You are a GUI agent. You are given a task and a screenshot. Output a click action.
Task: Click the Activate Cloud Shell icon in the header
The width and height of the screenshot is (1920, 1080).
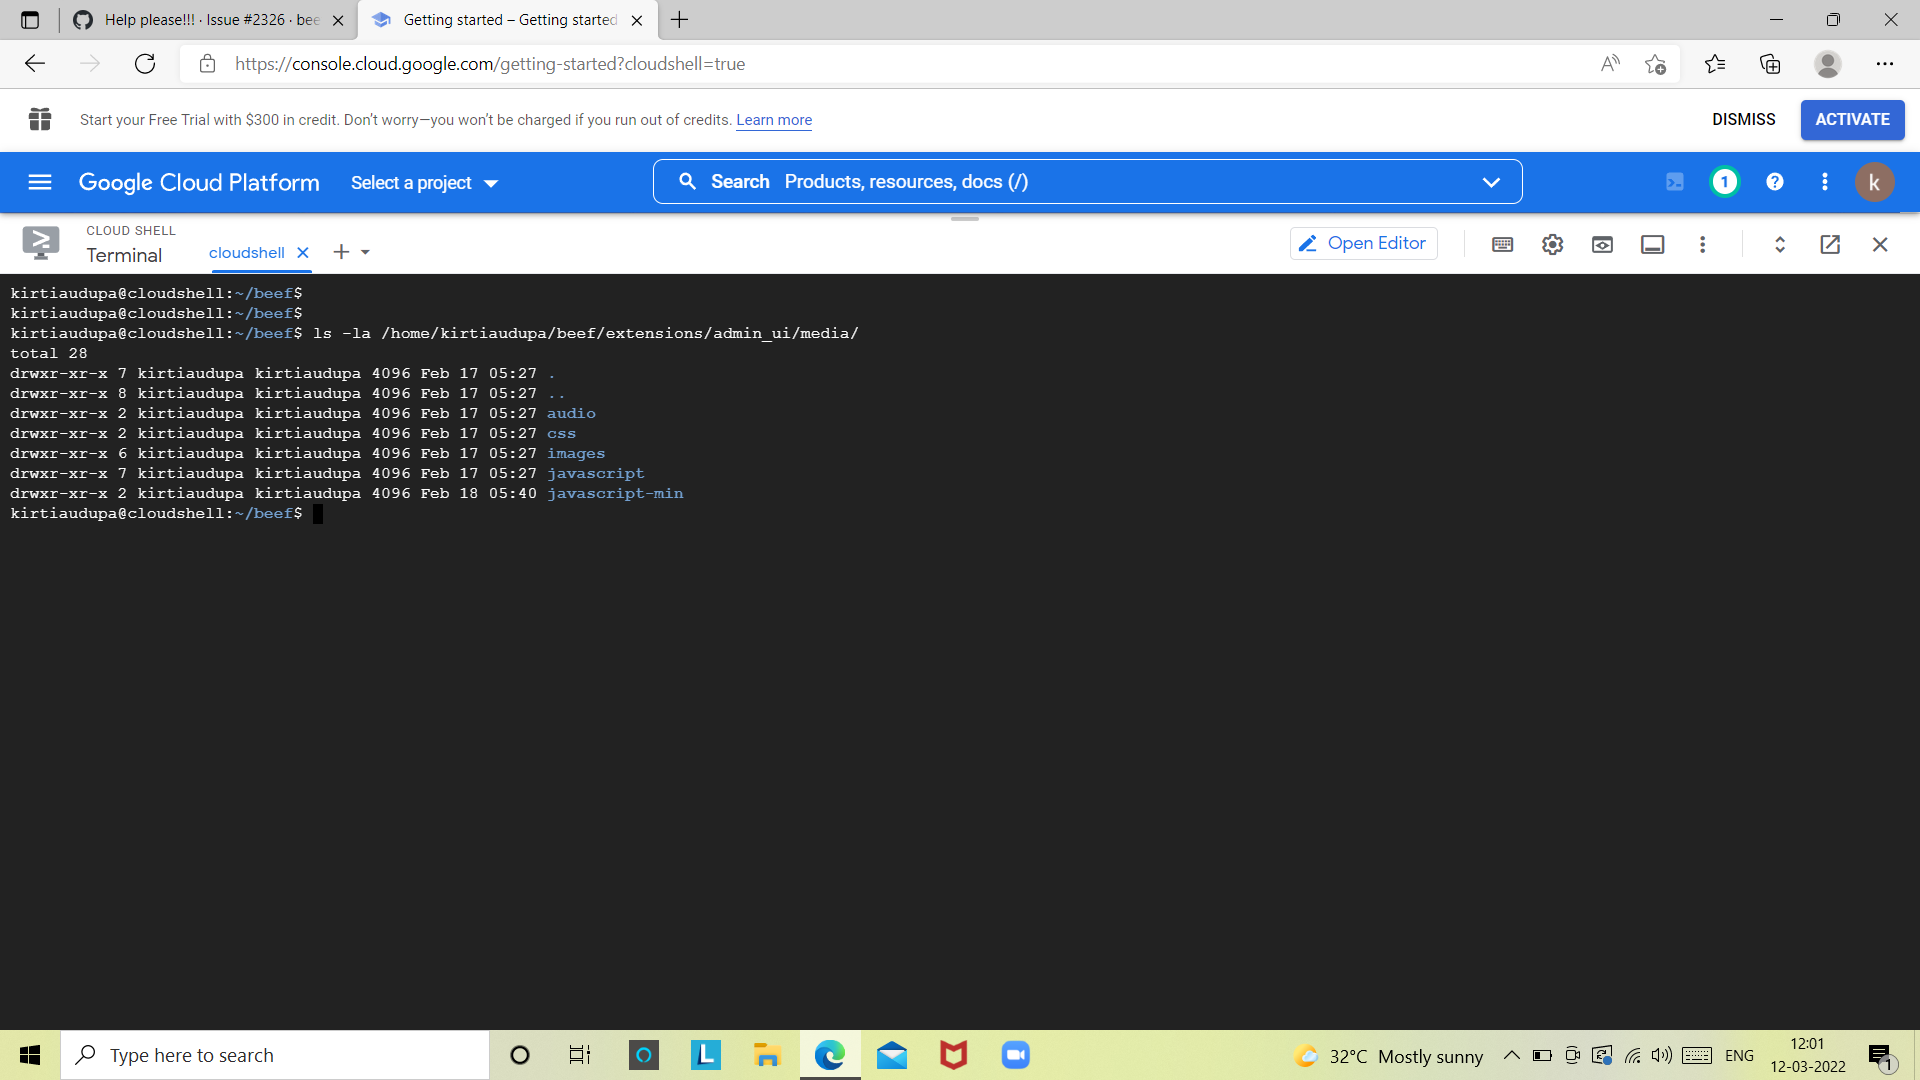tap(1676, 182)
